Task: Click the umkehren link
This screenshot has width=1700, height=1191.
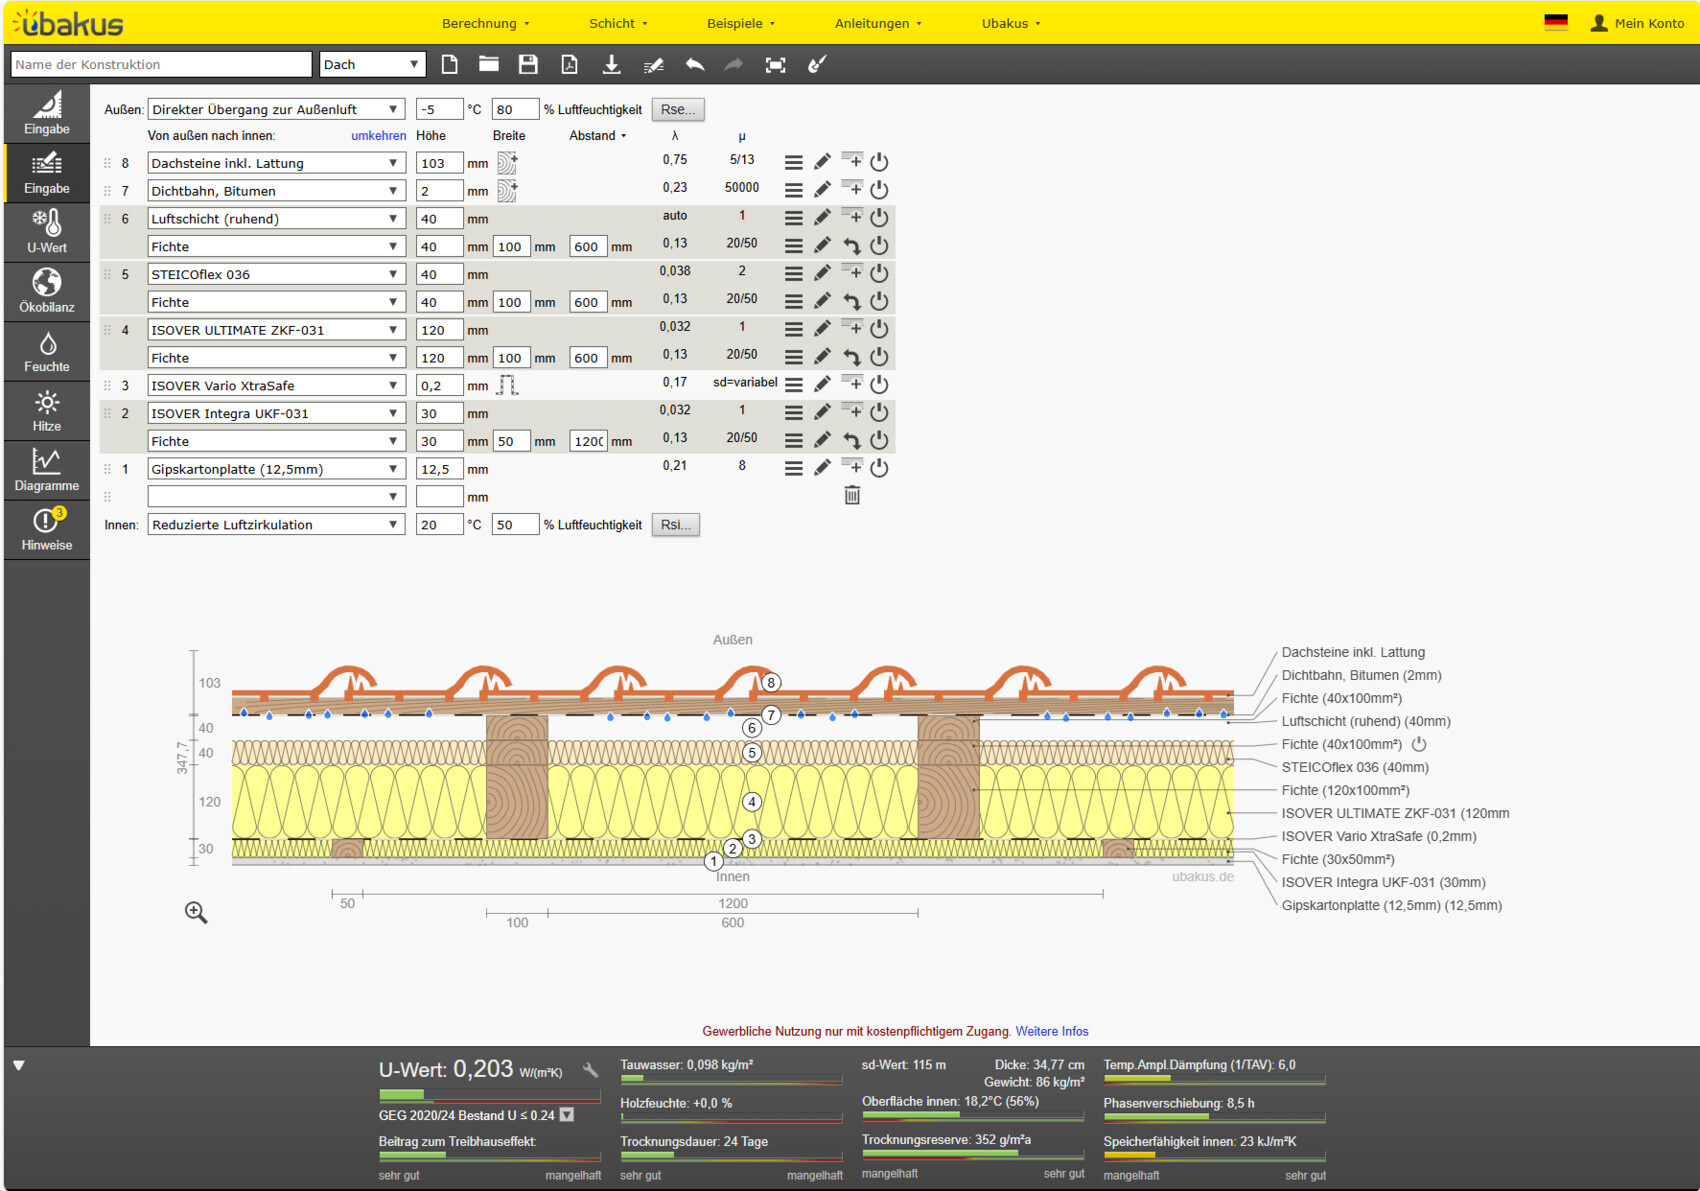Action: tap(378, 136)
